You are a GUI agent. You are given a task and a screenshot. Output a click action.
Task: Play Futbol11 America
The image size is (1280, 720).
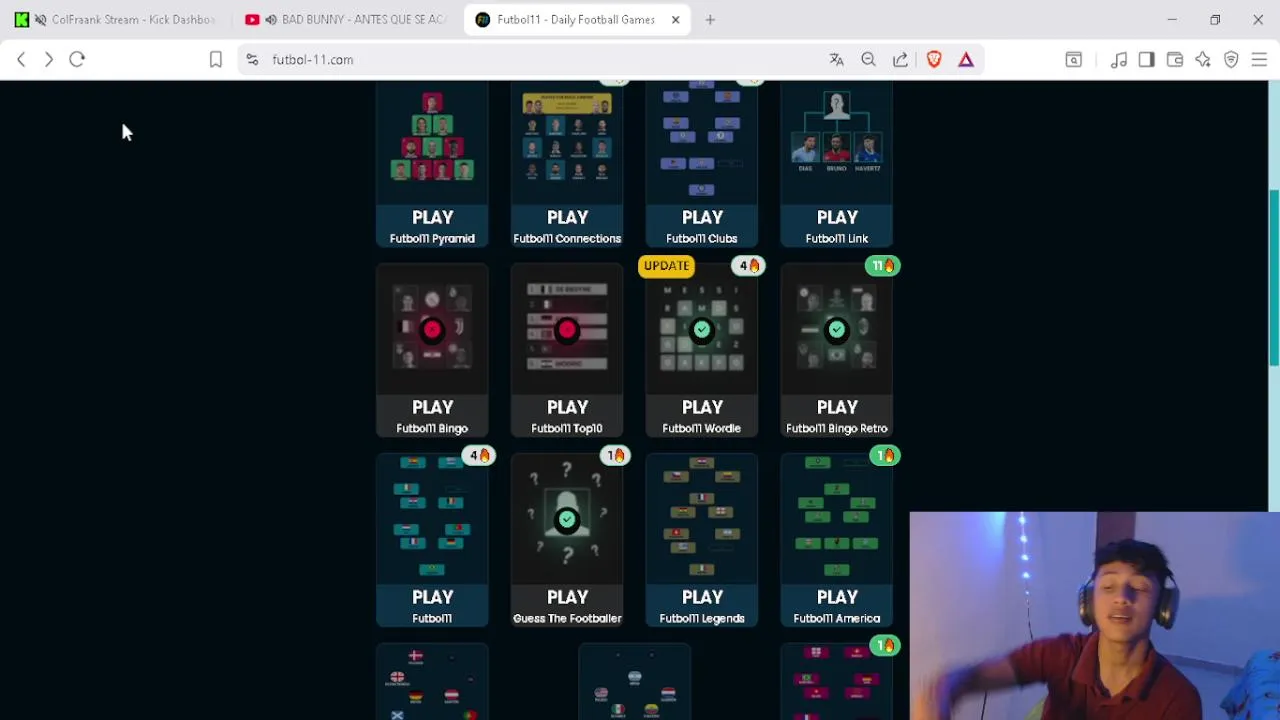pyautogui.click(x=837, y=606)
